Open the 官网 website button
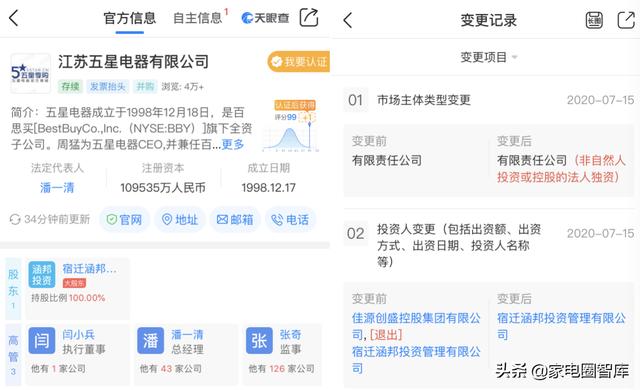 pos(124,220)
